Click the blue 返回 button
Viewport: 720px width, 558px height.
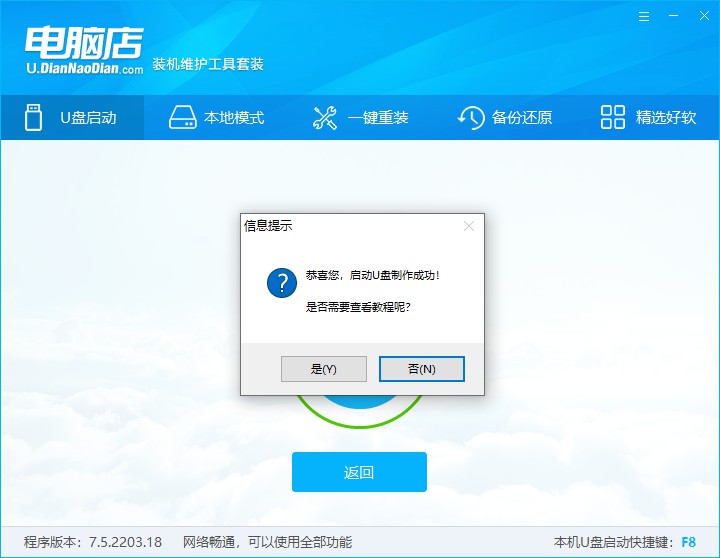tap(359, 472)
